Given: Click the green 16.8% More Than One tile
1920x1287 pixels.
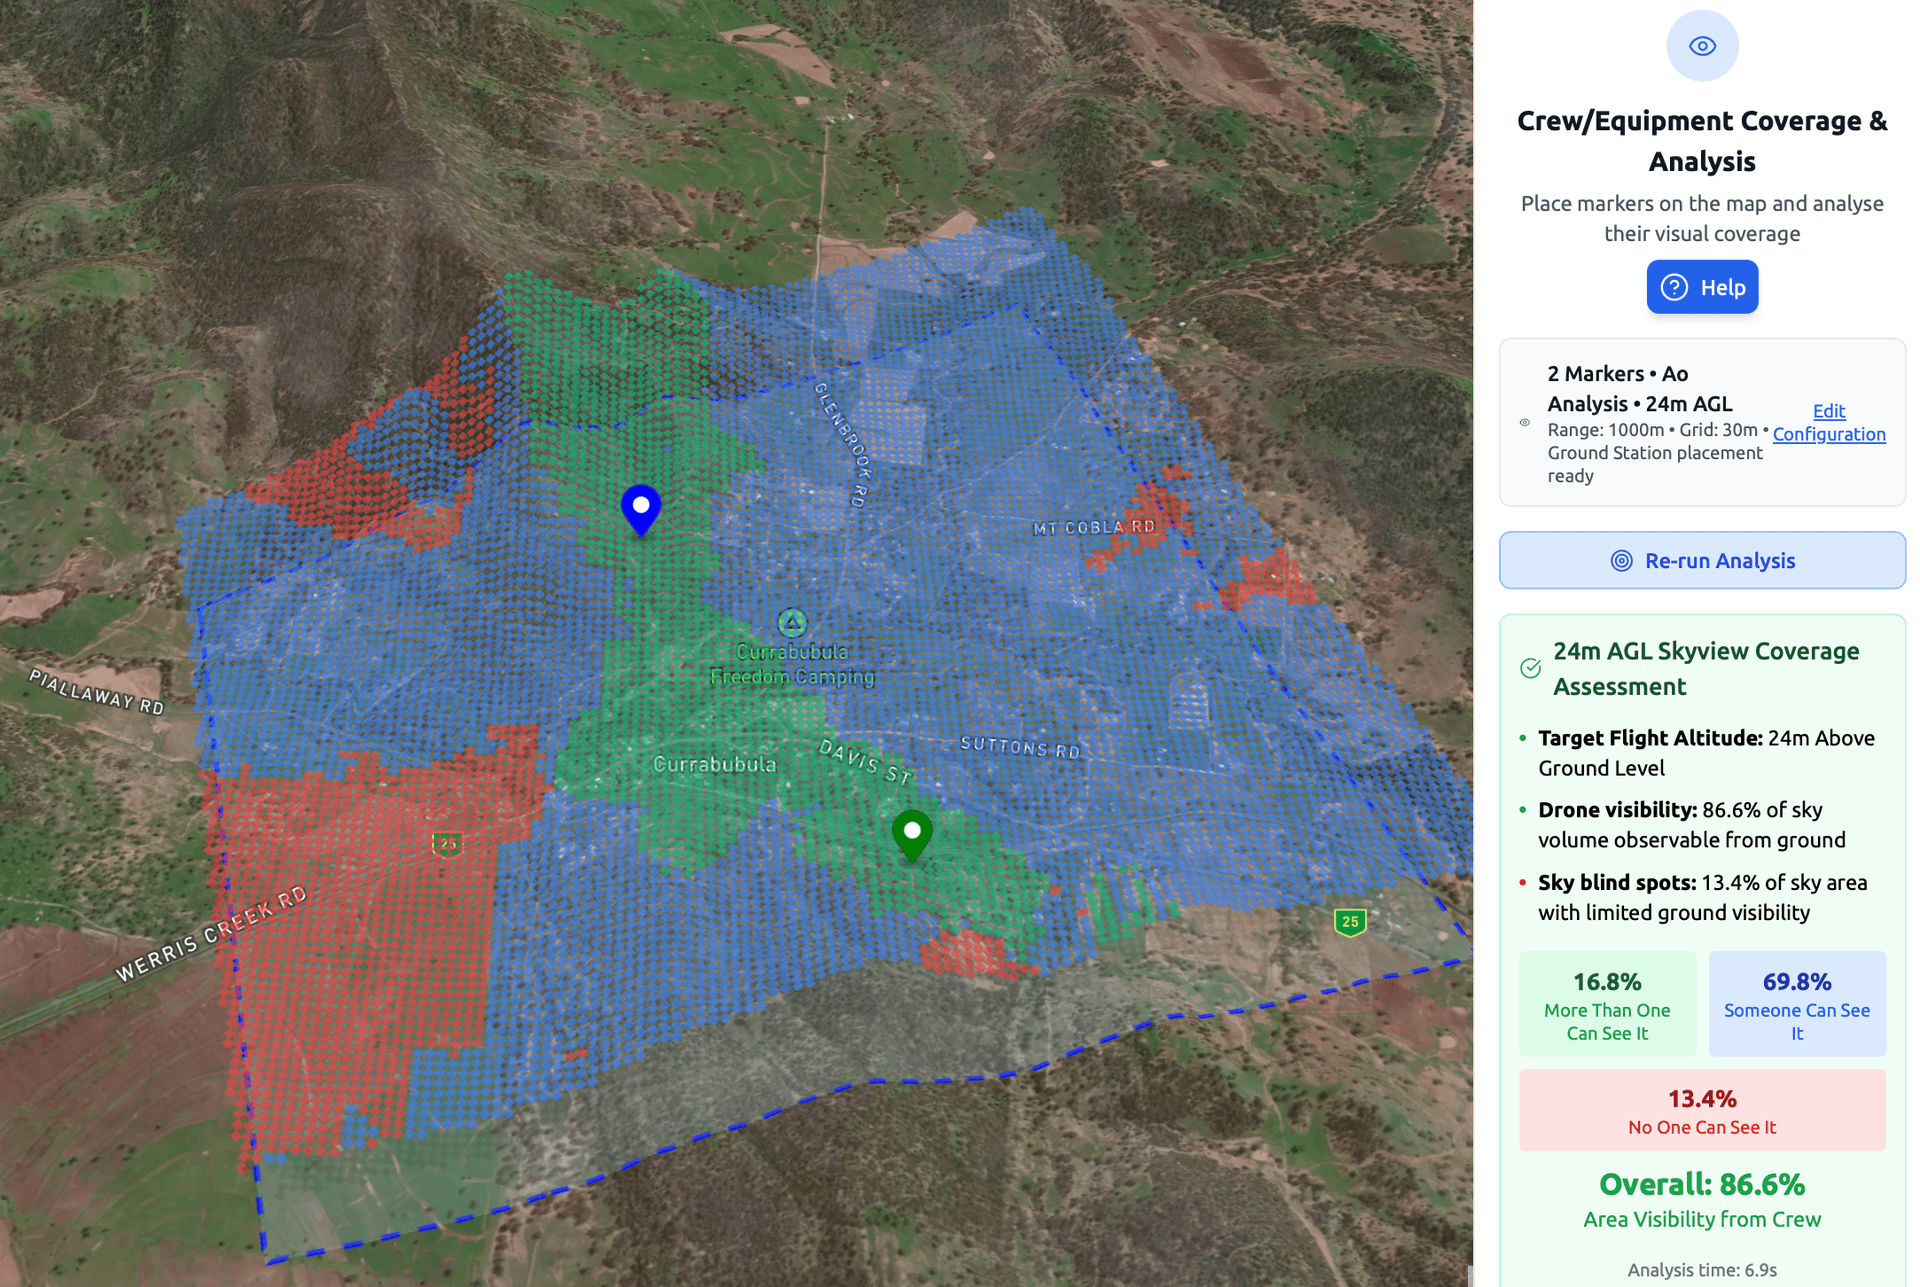Looking at the screenshot, I should pyautogui.click(x=1607, y=1003).
